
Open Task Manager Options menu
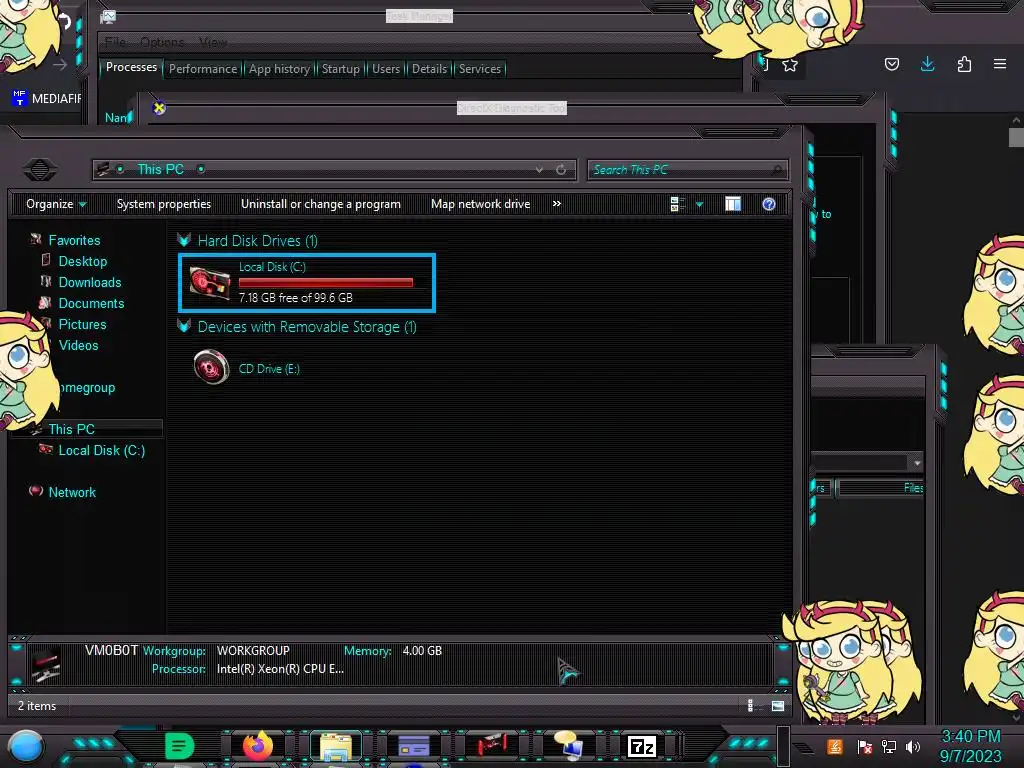tap(162, 42)
